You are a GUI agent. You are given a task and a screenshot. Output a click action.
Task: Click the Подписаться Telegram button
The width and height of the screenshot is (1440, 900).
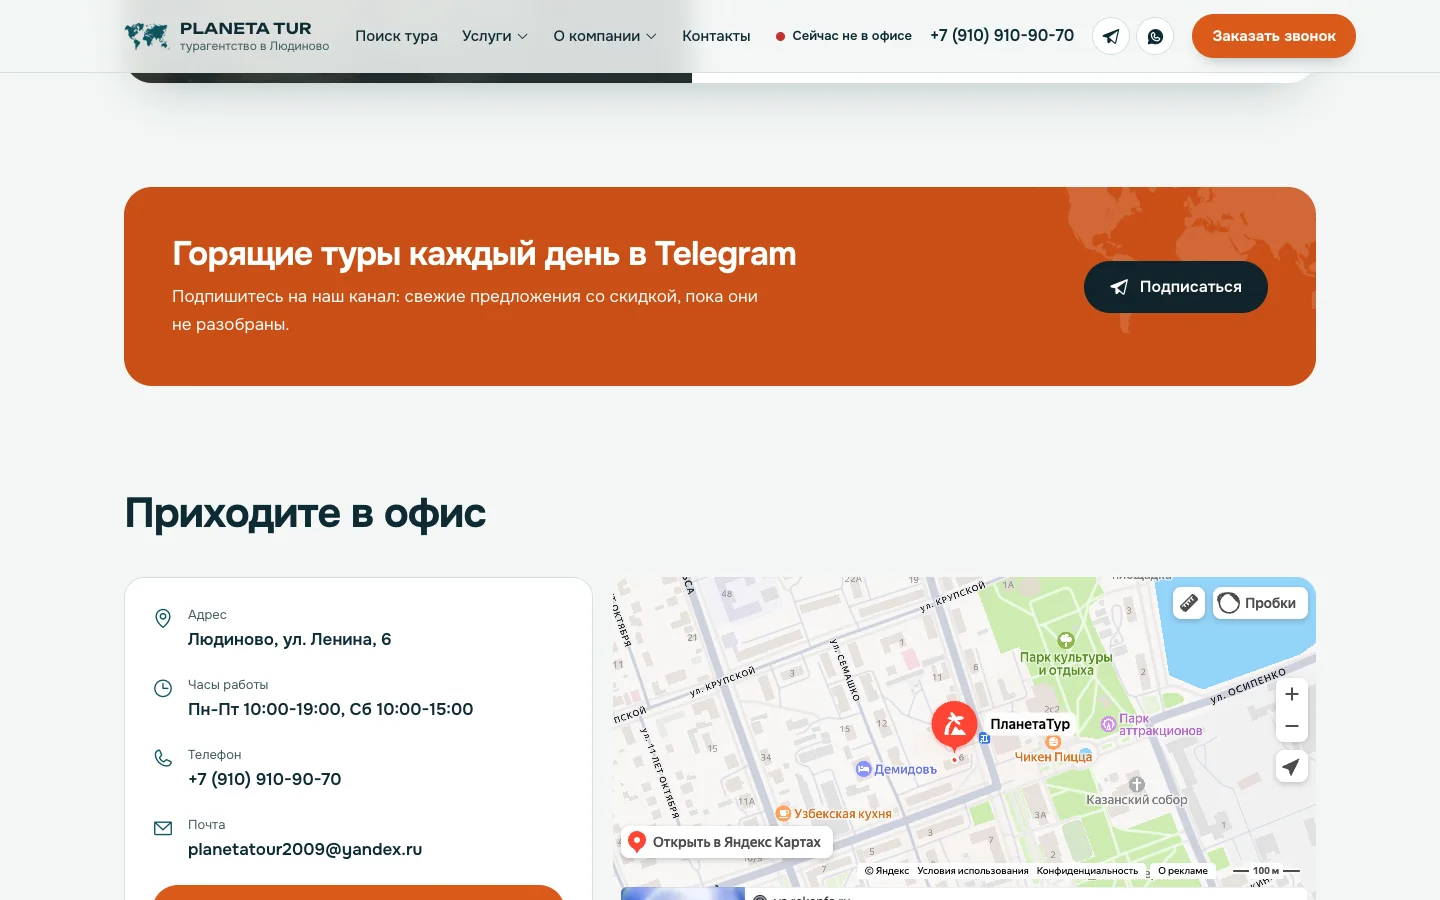pos(1176,287)
